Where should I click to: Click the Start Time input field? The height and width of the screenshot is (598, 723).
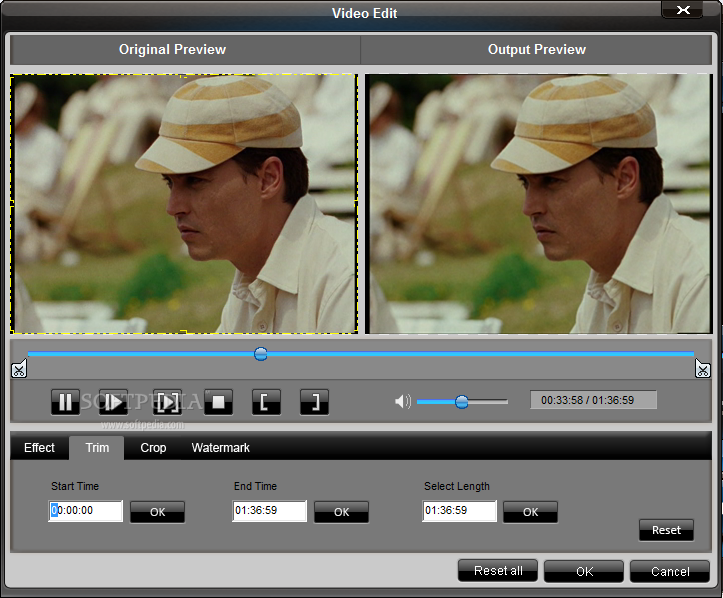[x=86, y=511]
